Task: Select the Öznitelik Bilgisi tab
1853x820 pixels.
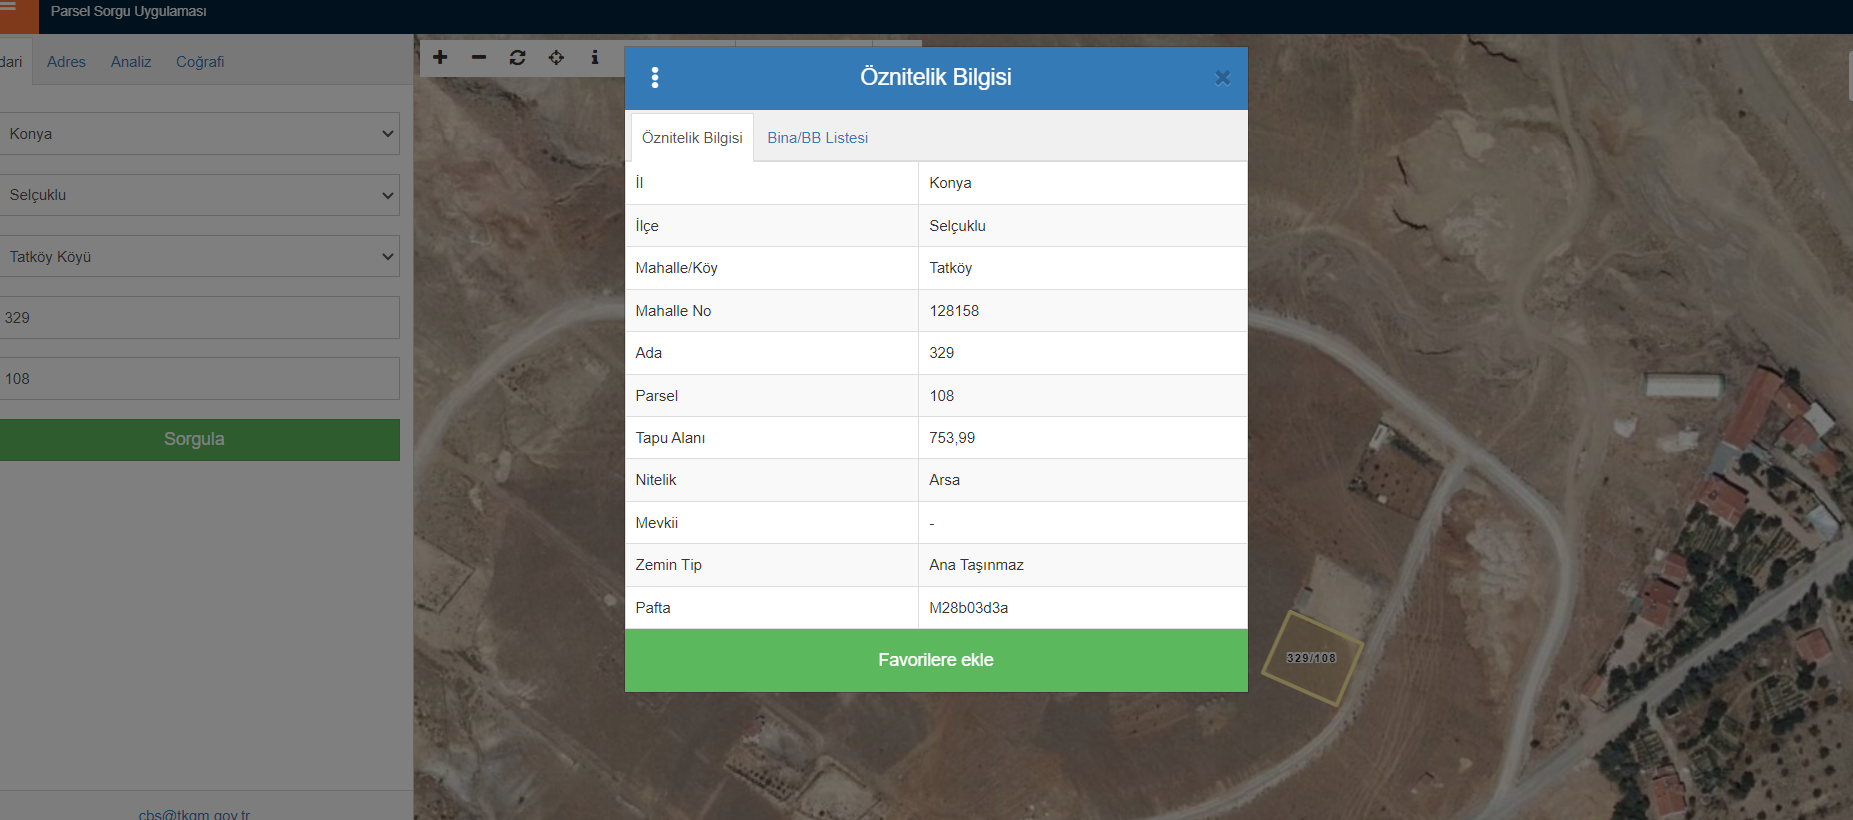Action: tap(692, 138)
